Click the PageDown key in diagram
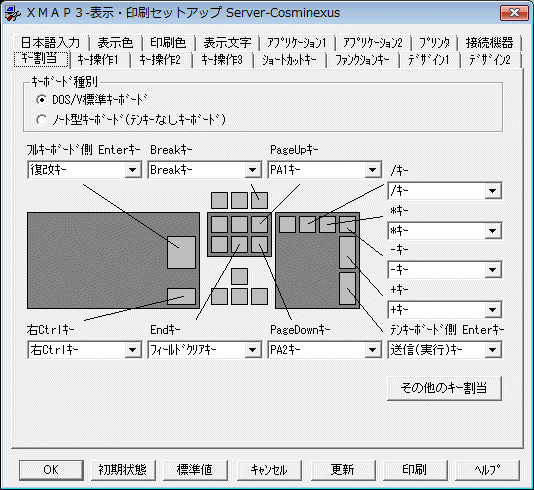534x490 pixels. [x=260, y=244]
